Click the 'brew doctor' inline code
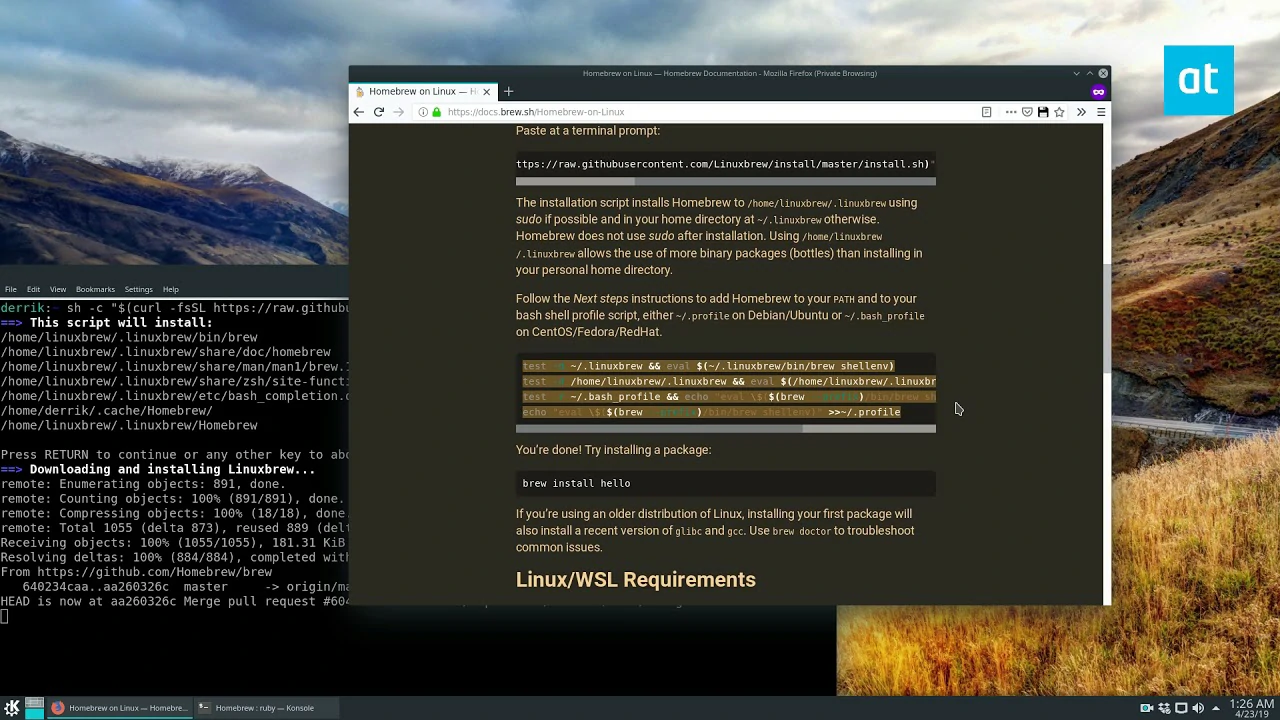This screenshot has height=720, width=1280. [801, 532]
